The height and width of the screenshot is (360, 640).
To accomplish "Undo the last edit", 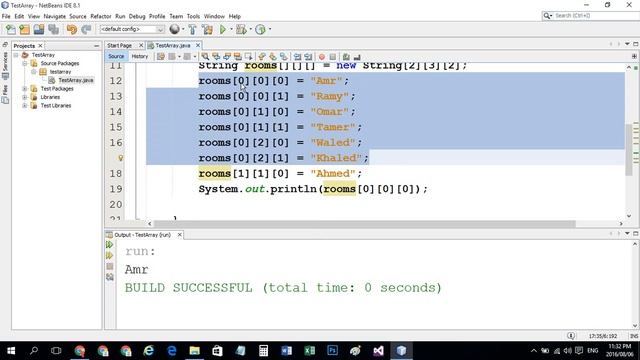I will (72, 29).
